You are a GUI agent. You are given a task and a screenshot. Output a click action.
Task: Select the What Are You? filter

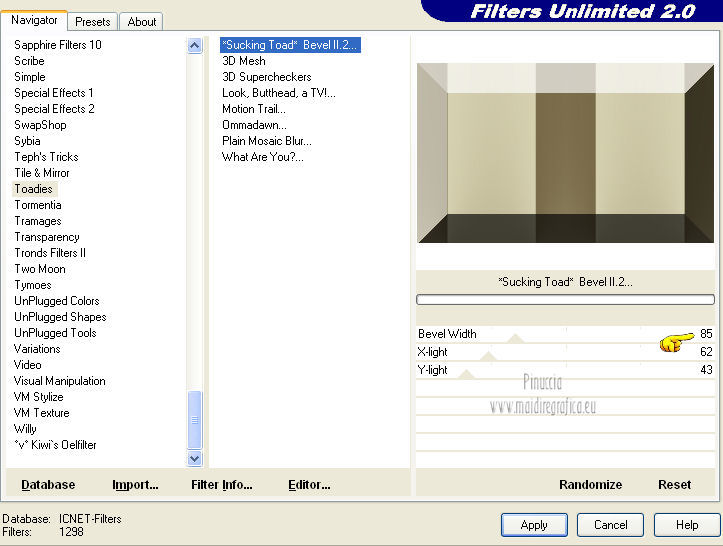[x=262, y=157]
